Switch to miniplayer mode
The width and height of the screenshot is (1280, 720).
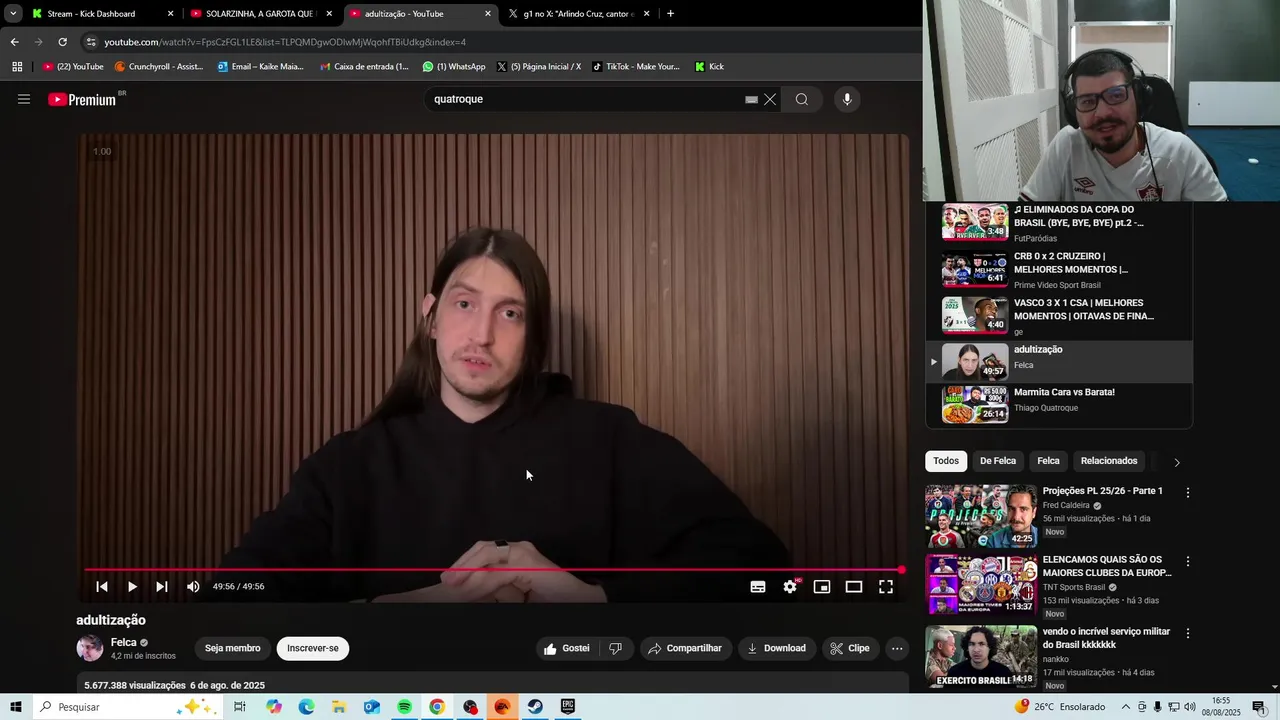tap(822, 587)
